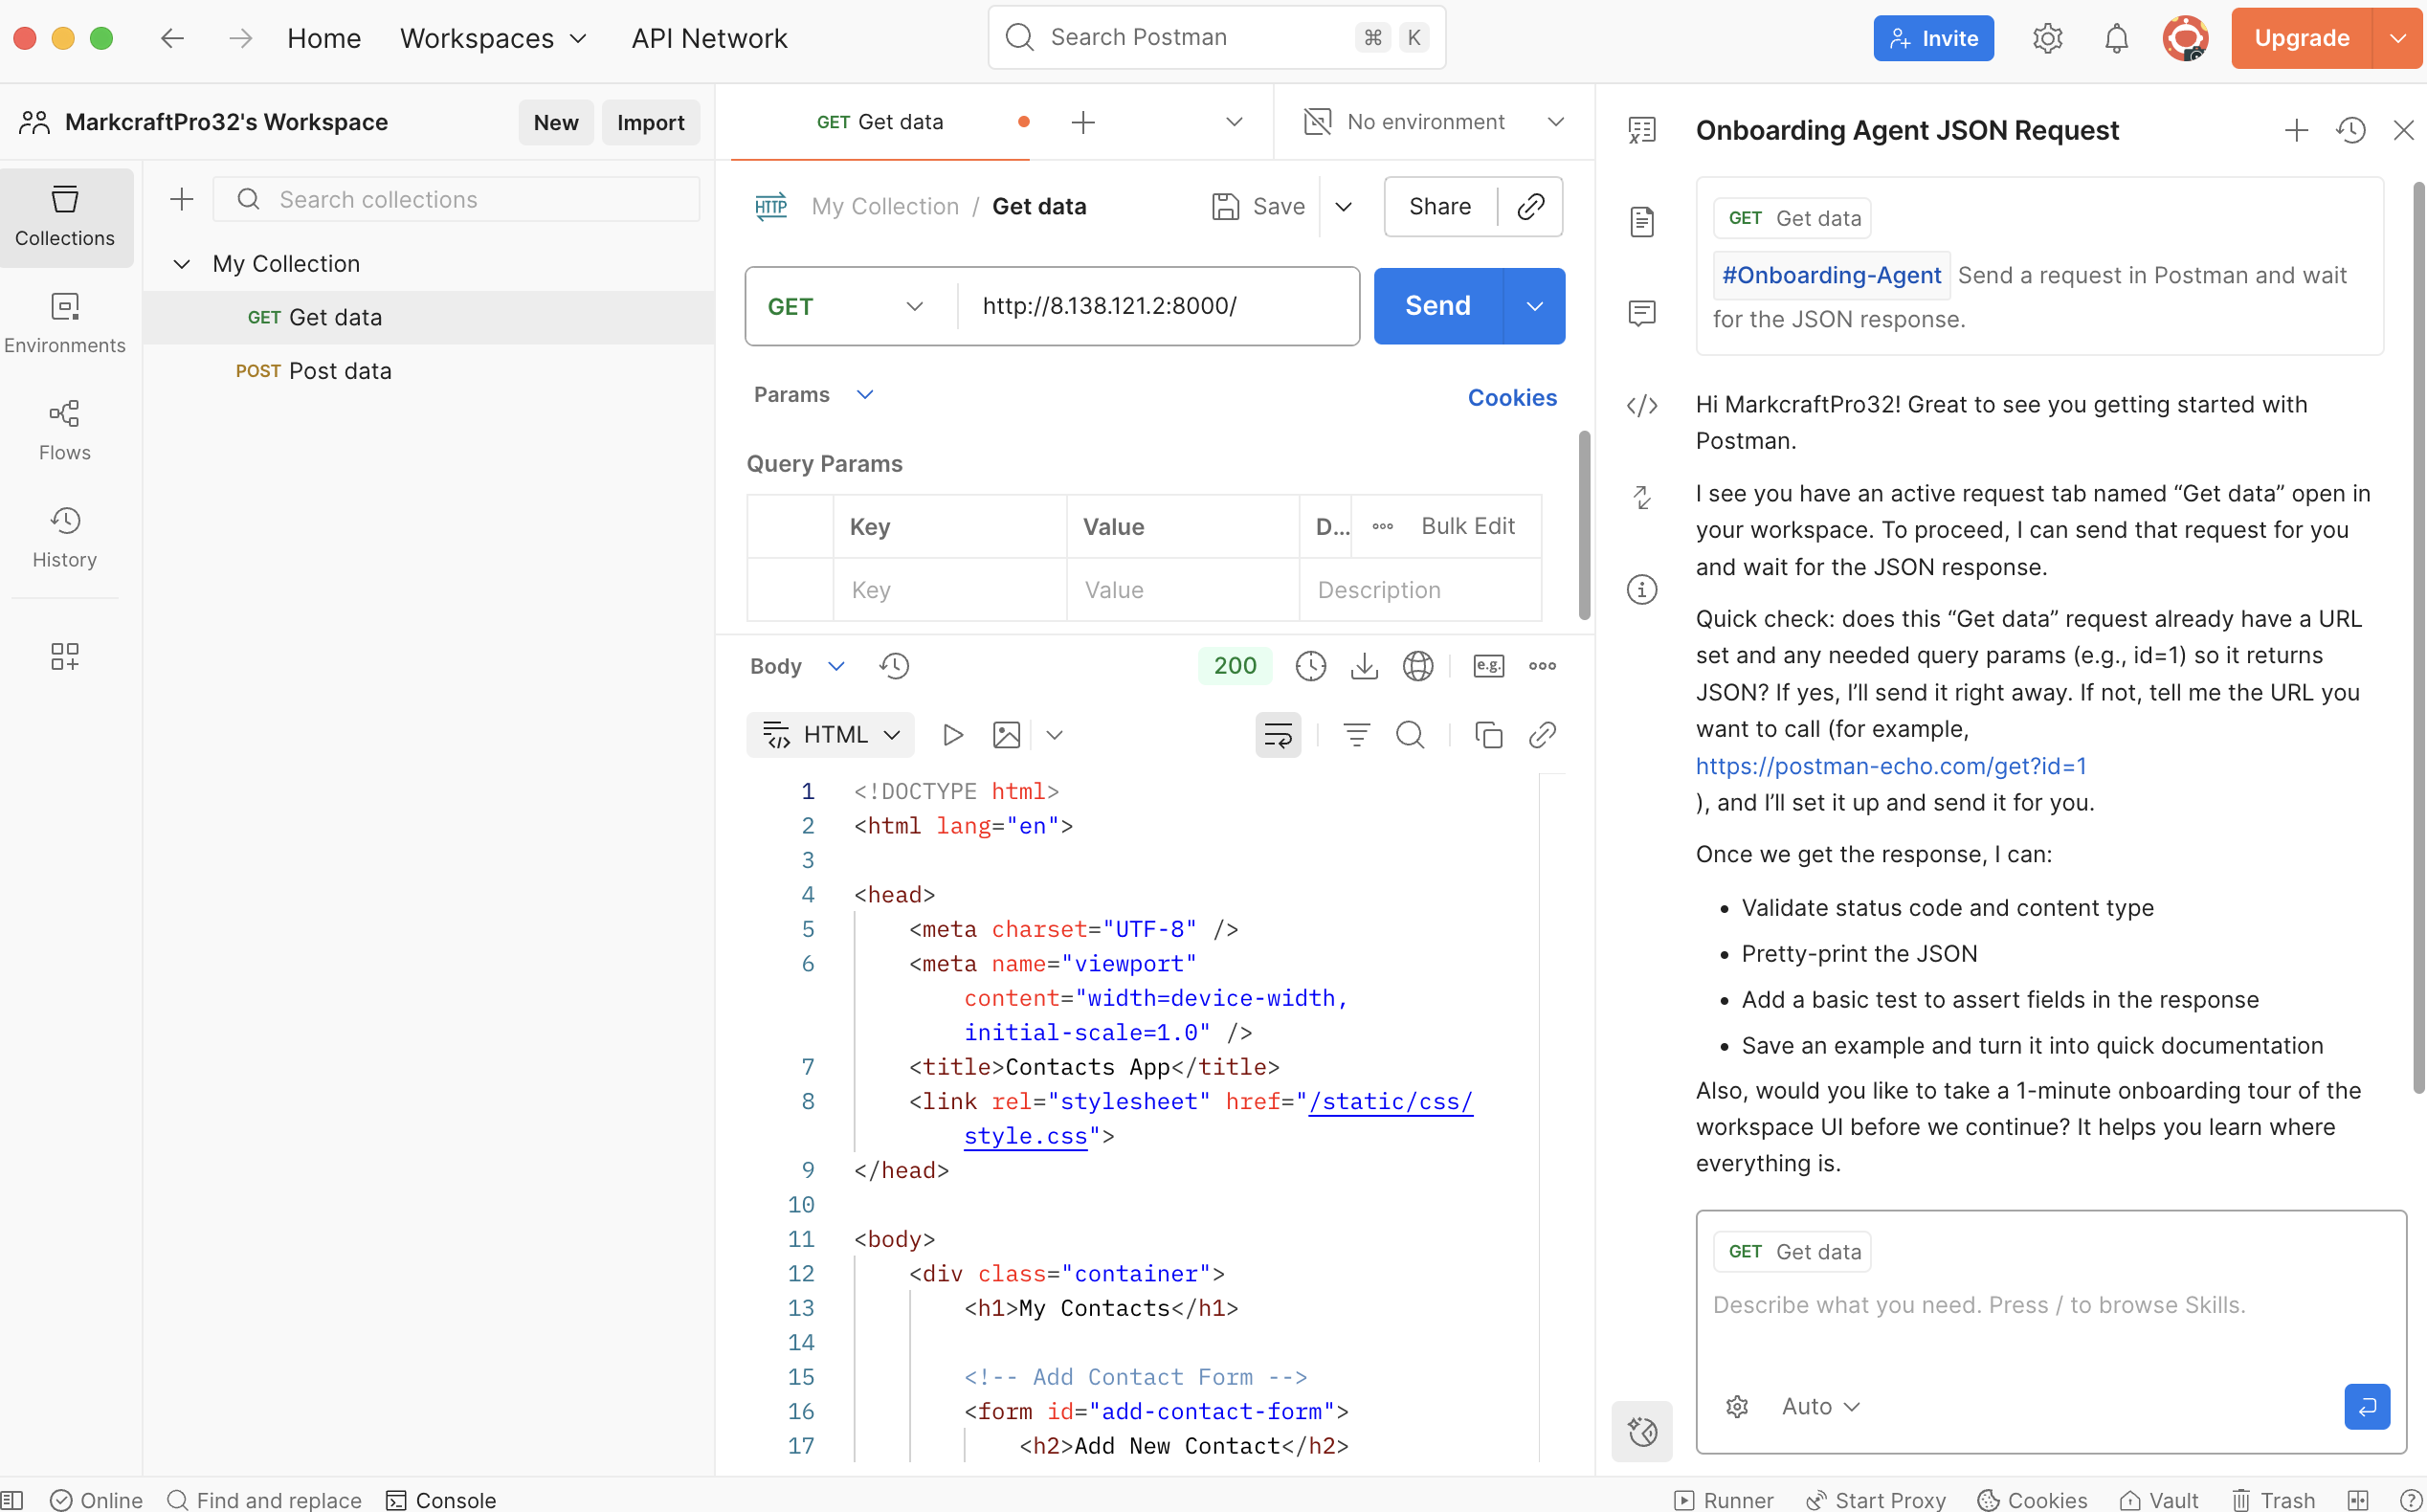Click the globe network info icon
Screen dimensions: 2427x1512
point(1418,666)
